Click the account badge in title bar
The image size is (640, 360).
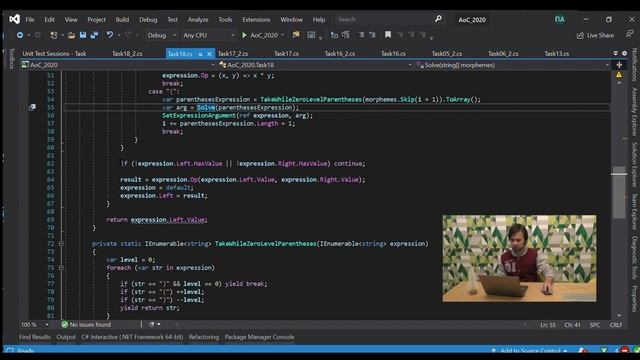tap(559, 19)
